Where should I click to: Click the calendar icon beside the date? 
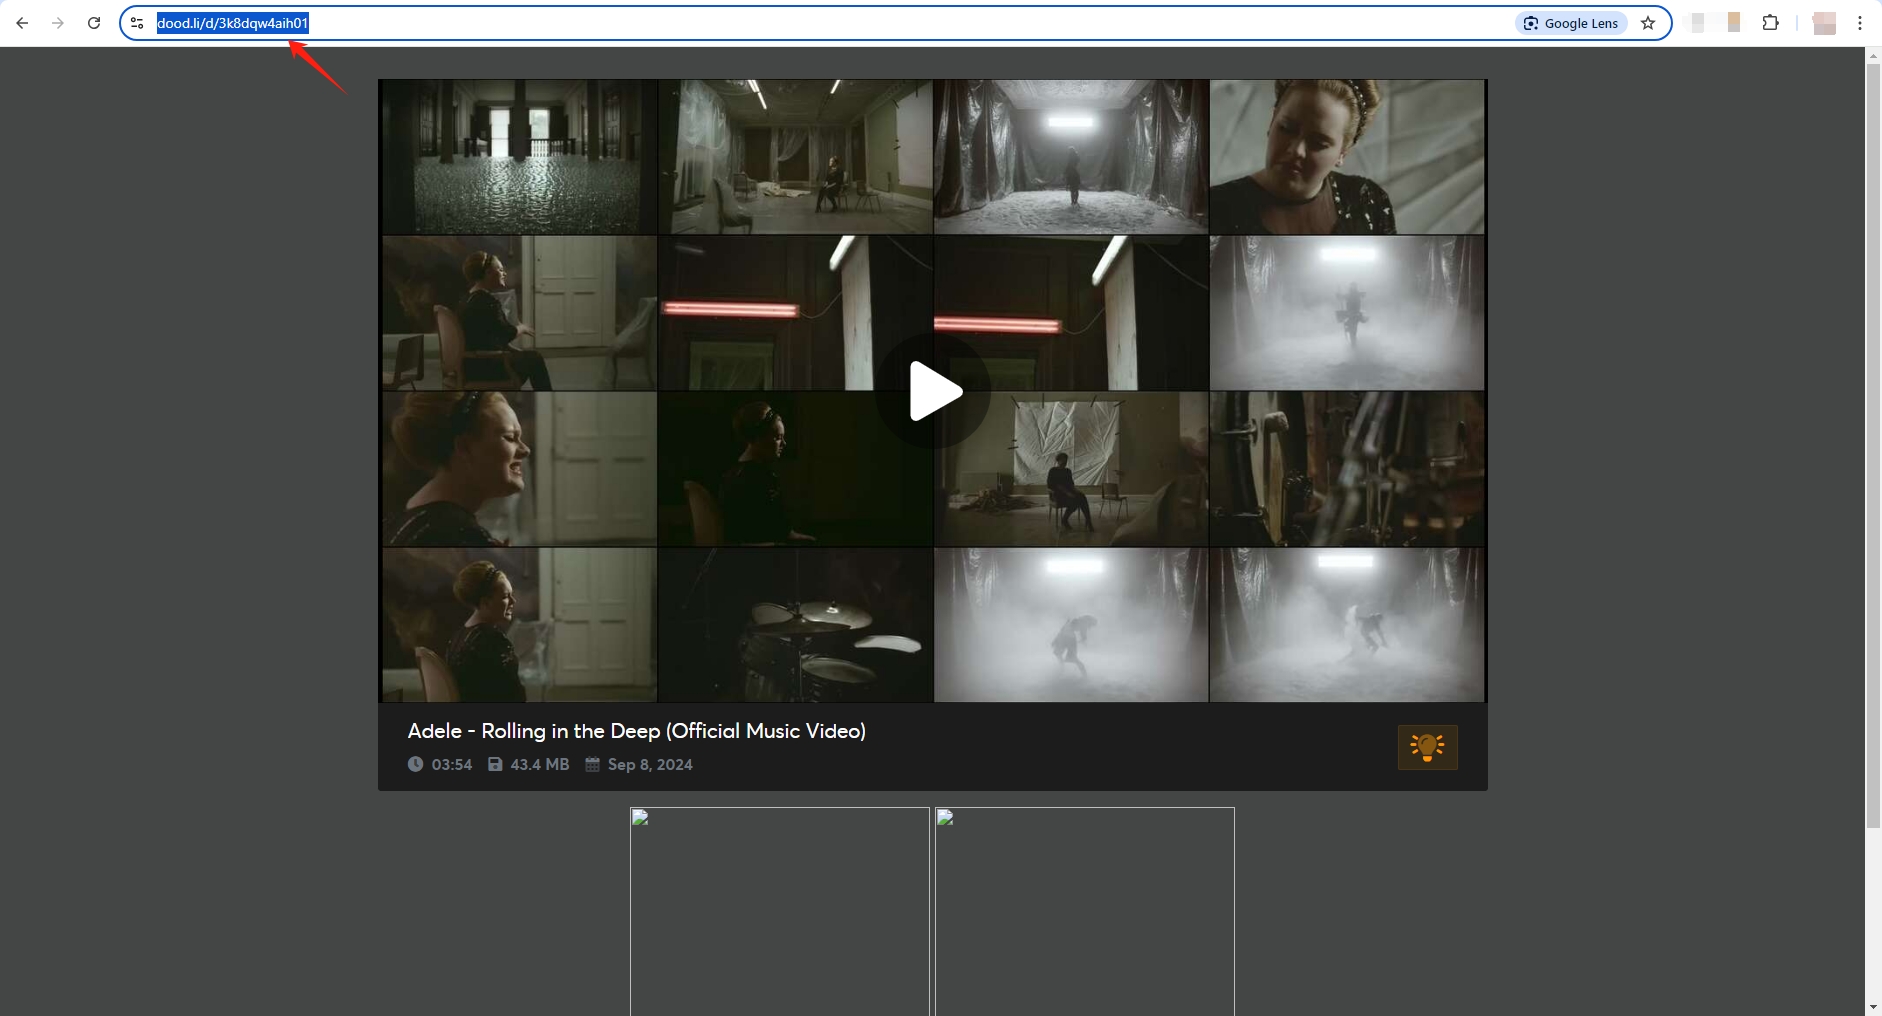pos(592,764)
